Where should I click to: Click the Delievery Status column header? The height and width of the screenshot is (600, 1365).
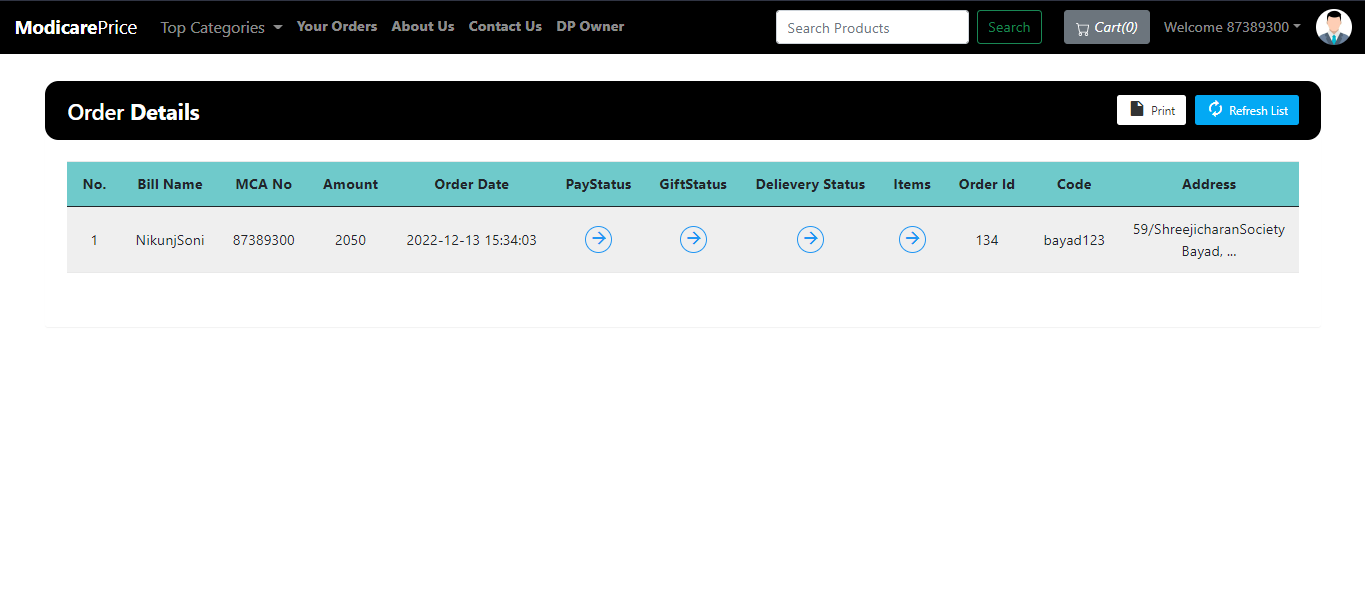pos(810,184)
